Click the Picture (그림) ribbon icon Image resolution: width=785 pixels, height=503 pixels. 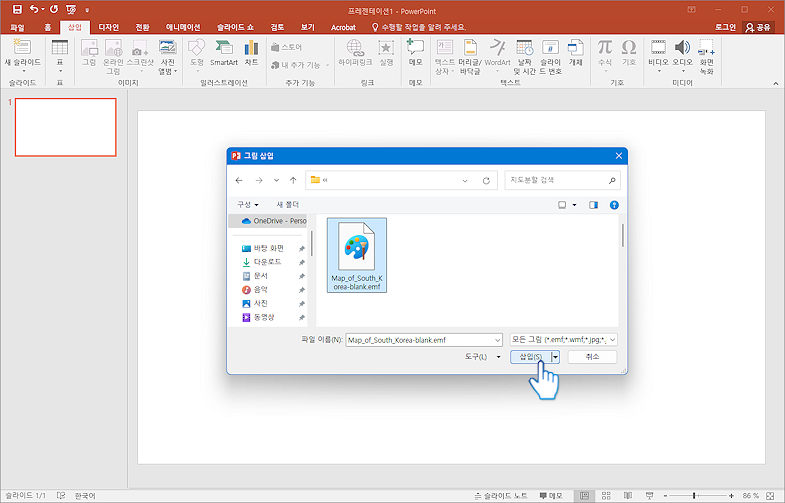pyautogui.click(x=89, y=48)
